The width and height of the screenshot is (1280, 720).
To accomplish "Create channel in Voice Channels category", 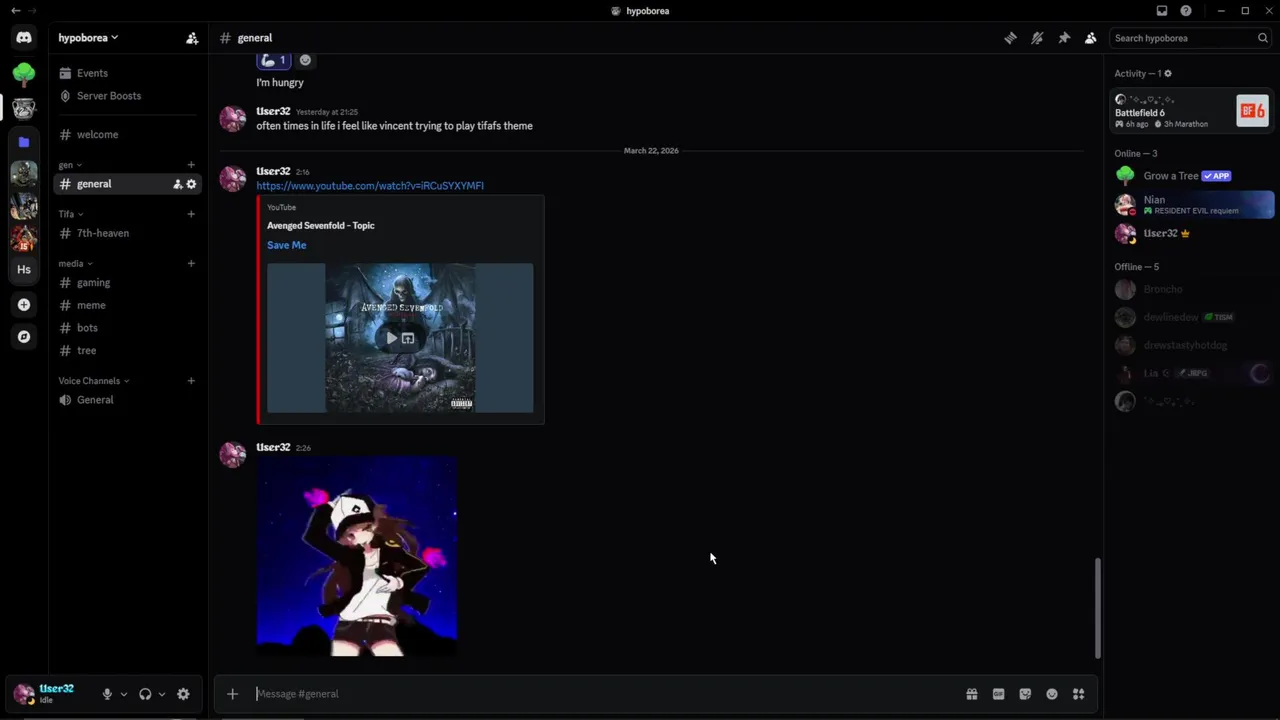I will 191,381.
